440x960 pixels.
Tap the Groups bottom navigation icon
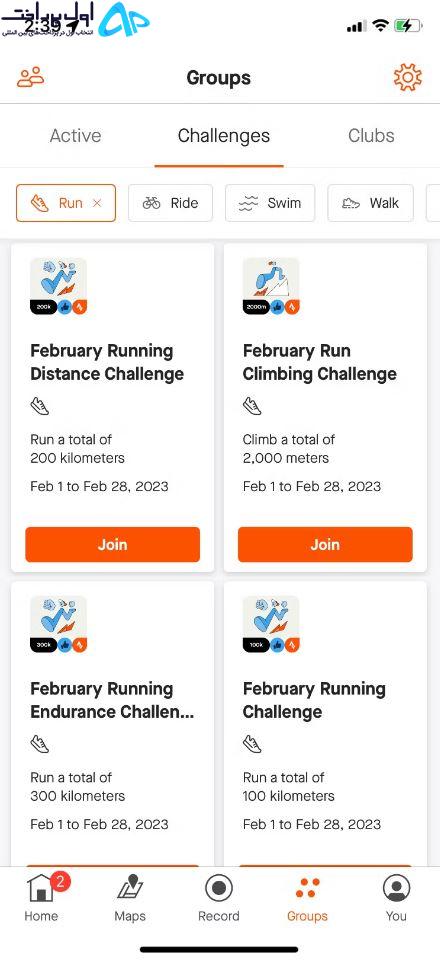(x=307, y=888)
